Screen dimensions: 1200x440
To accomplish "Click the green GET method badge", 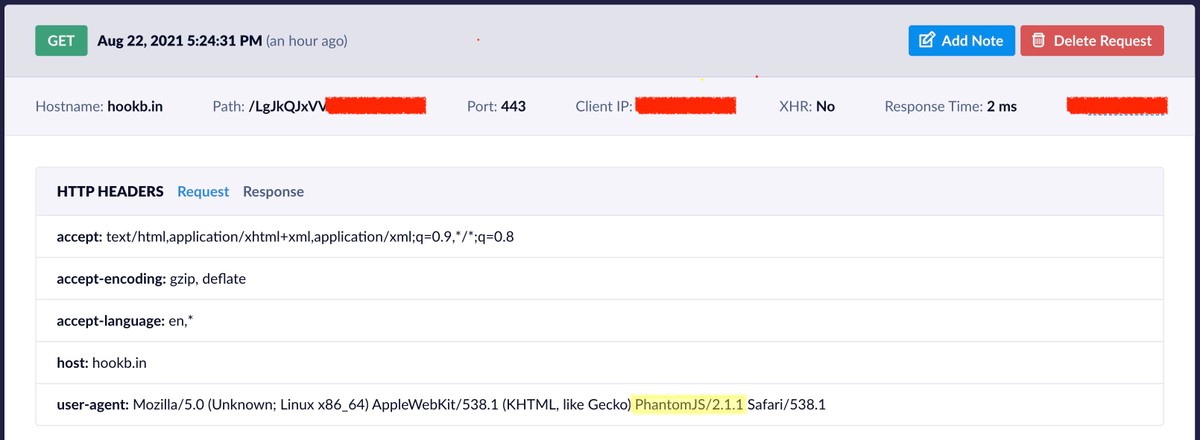I will pyautogui.click(x=60, y=41).
